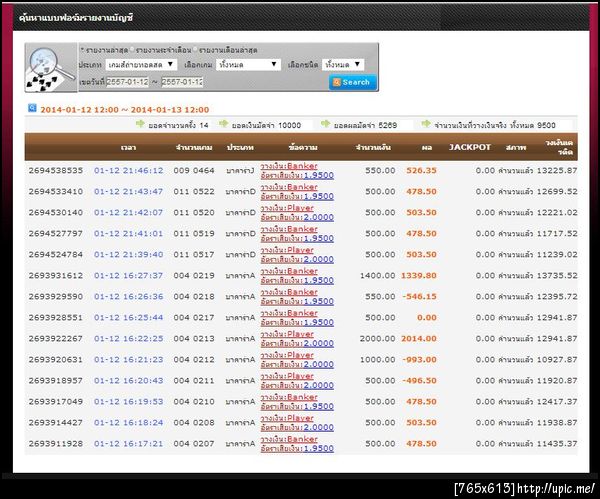Open the 'ประเภท' game type dropdown
Viewport: 600px width, 499px height.
click(x=141, y=64)
